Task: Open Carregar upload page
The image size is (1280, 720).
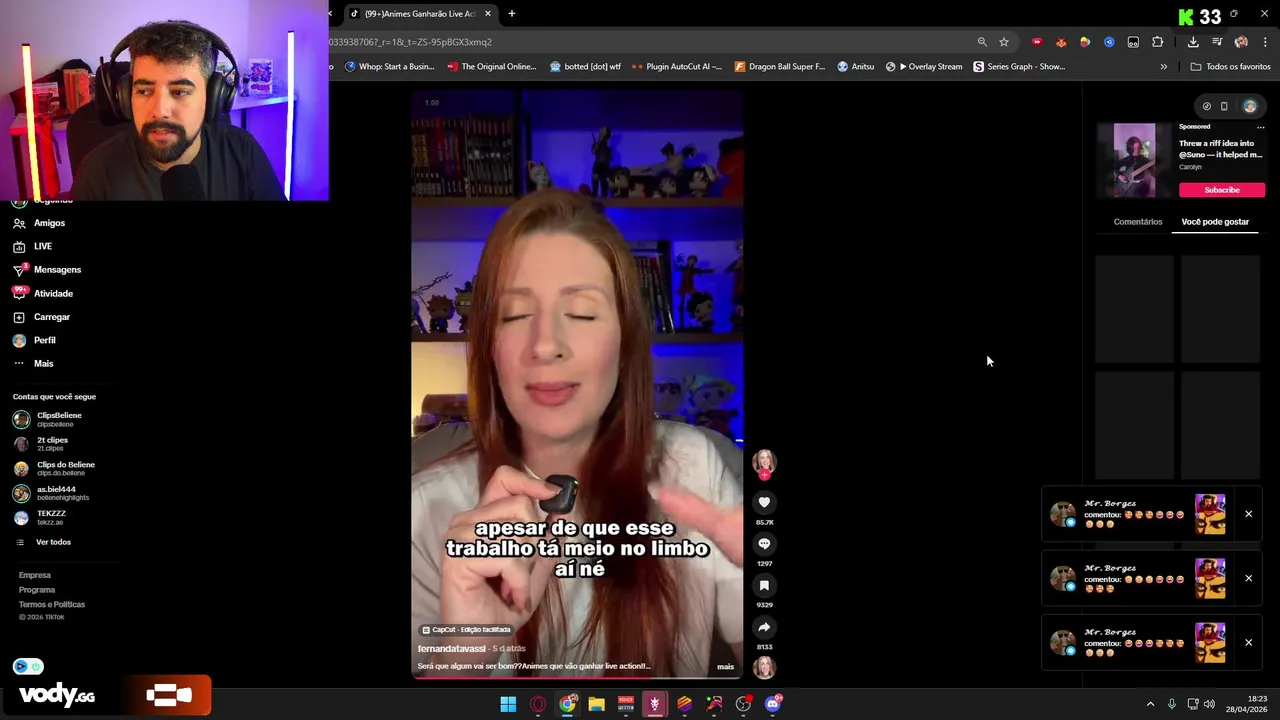Action: (41, 317)
